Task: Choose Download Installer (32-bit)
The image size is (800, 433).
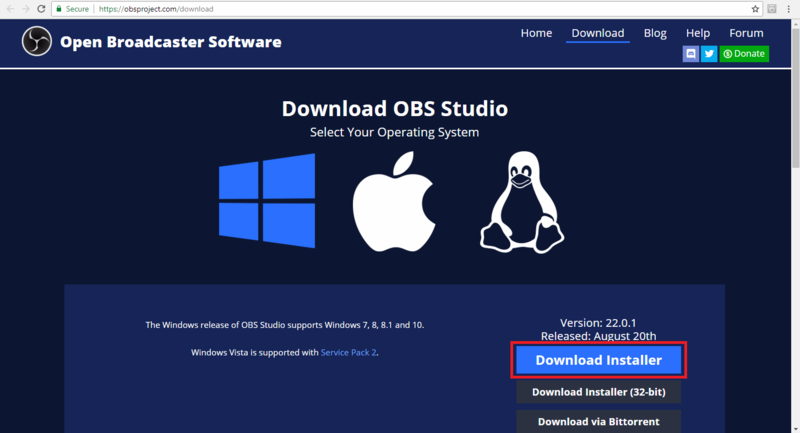Action: [598, 392]
